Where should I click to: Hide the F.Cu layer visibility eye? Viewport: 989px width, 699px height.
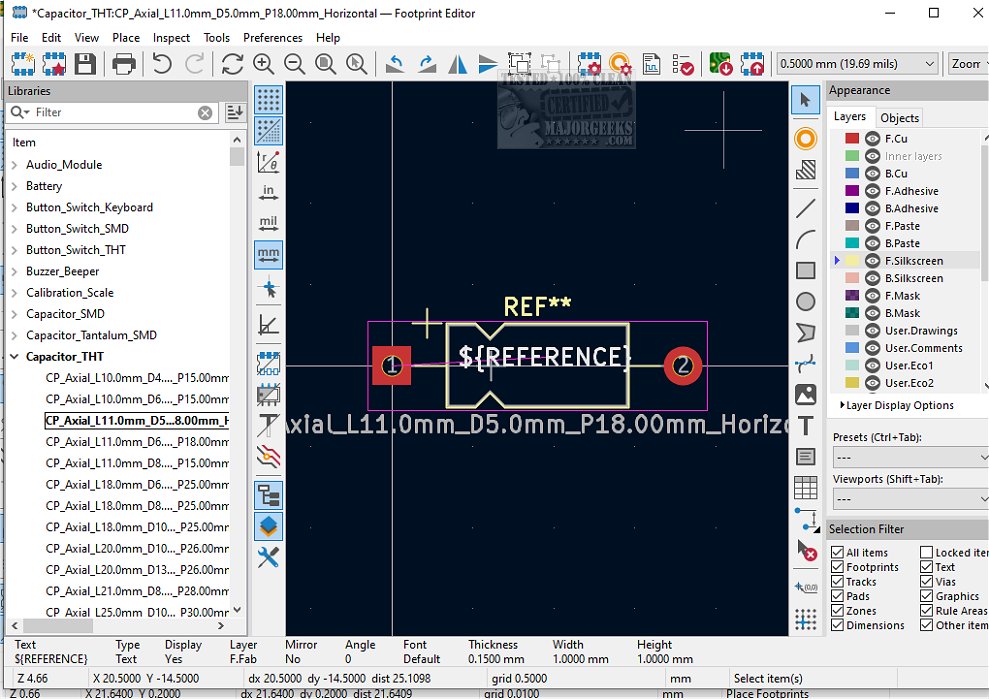pos(872,139)
